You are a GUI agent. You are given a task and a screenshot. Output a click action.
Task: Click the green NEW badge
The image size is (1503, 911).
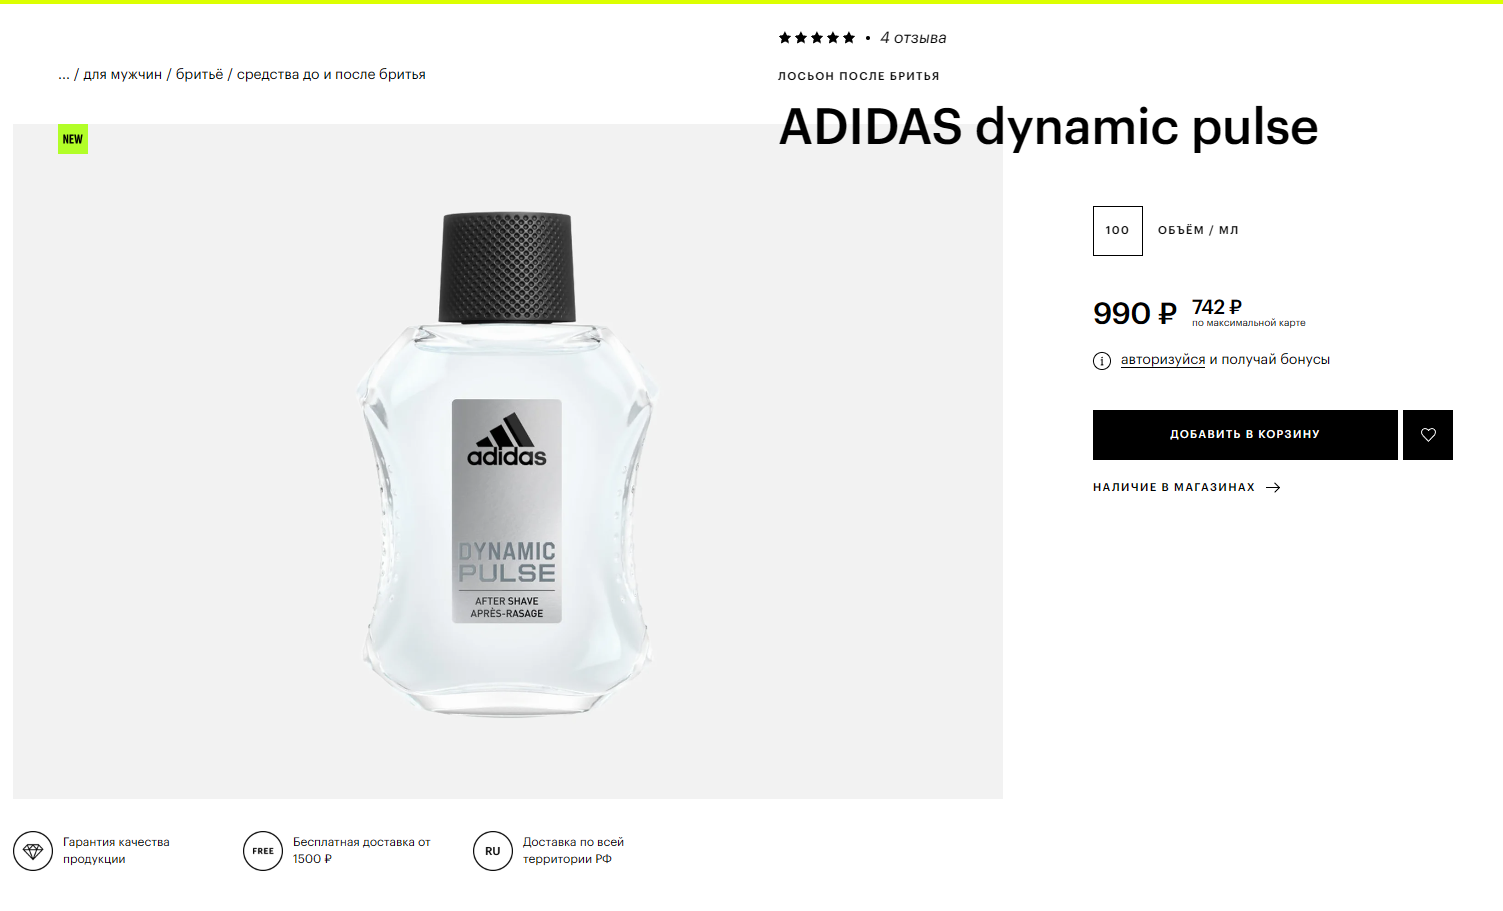click(x=73, y=139)
